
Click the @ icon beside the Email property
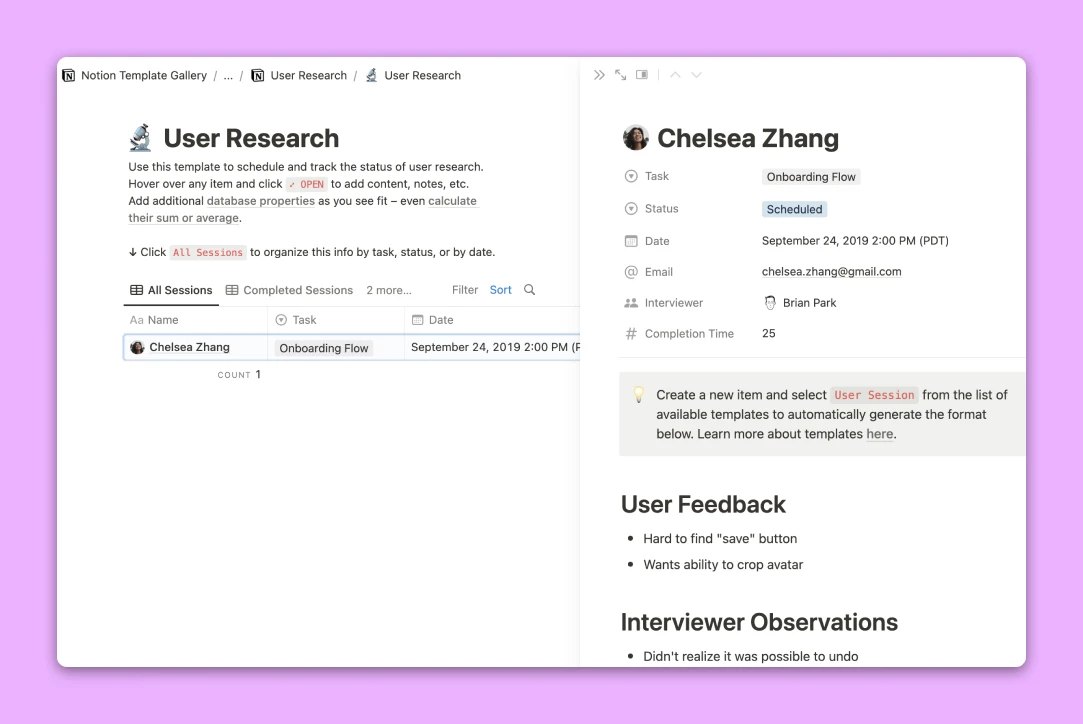tap(632, 271)
